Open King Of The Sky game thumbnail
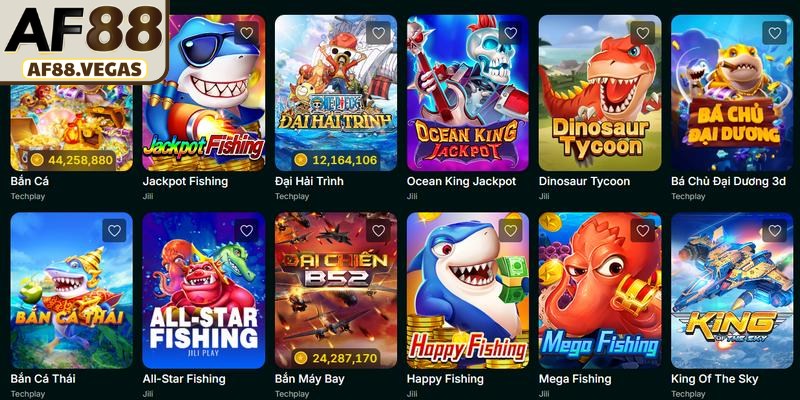The width and height of the screenshot is (800, 400). (x=732, y=290)
